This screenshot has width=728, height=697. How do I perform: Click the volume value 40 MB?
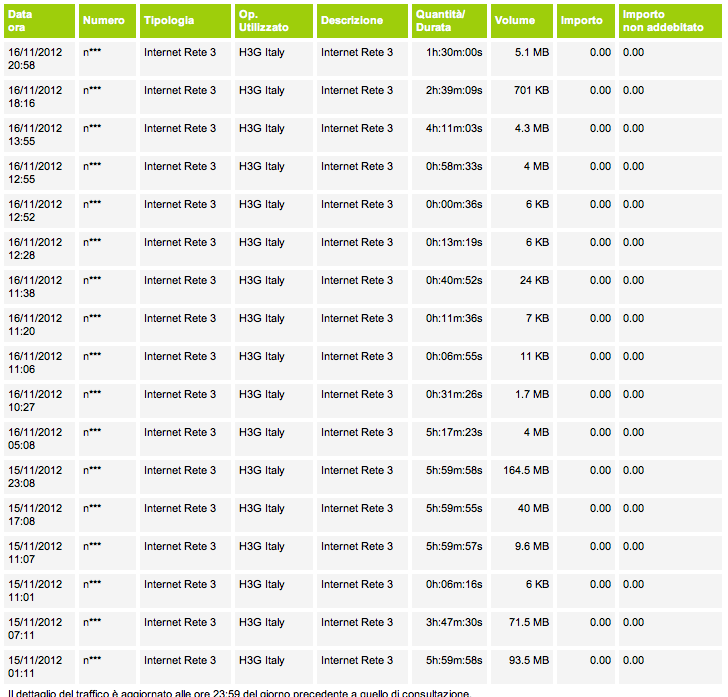pyautogui.click(x=533, y=509)
